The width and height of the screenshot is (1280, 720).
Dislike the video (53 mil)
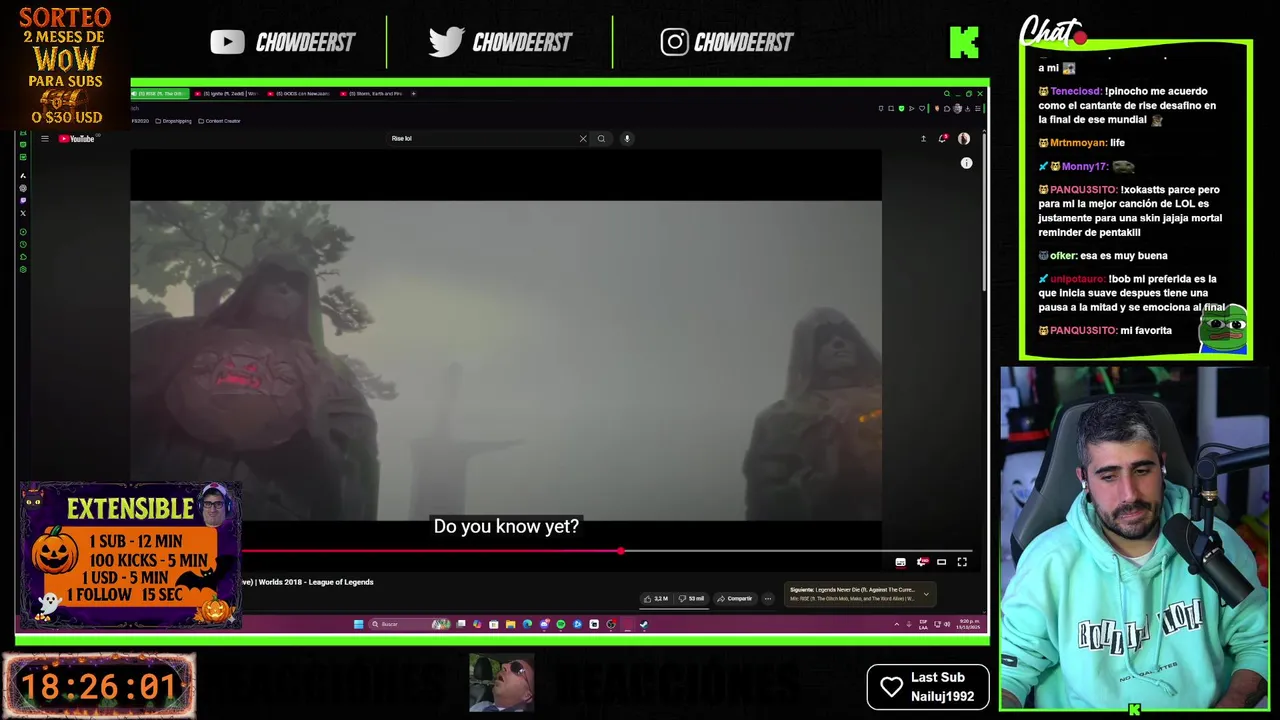691,599
